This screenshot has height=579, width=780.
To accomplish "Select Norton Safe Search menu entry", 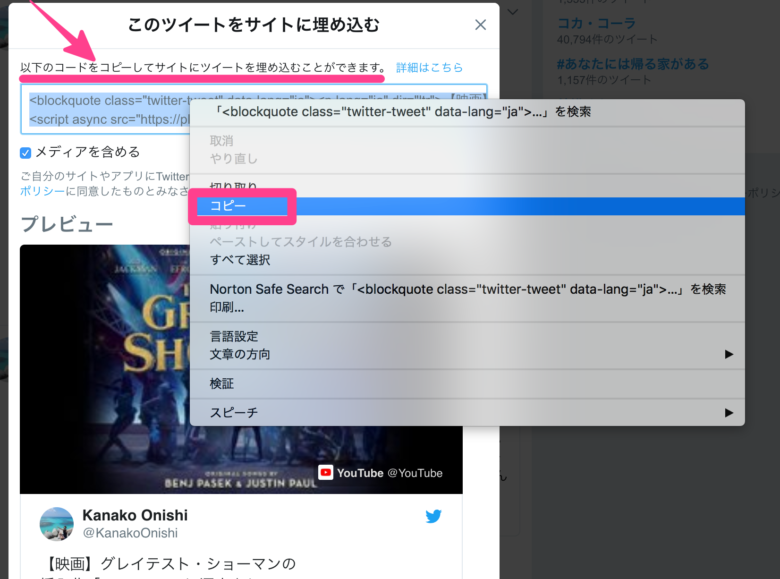I will [x=467, y=289].
